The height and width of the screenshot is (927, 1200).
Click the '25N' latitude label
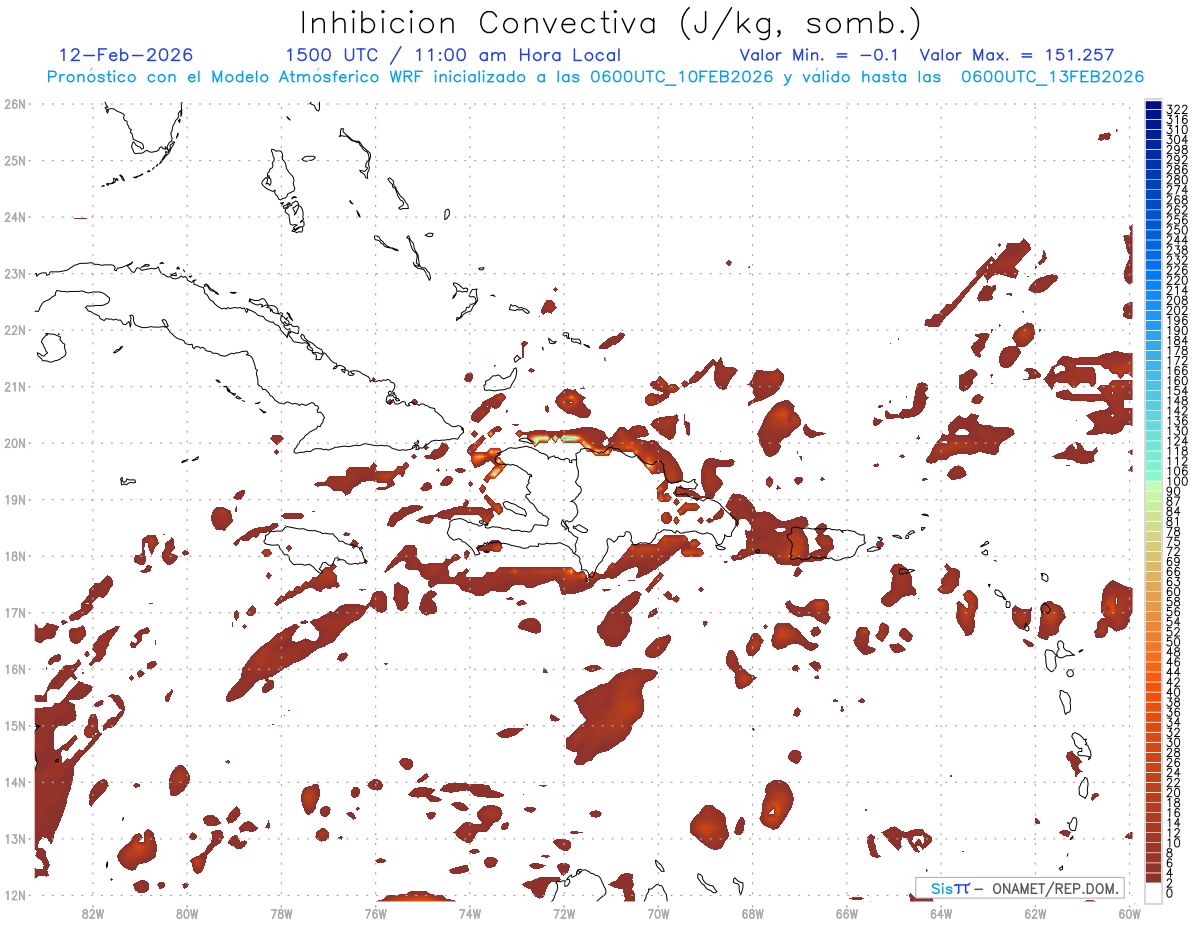[x=15, y=160]
